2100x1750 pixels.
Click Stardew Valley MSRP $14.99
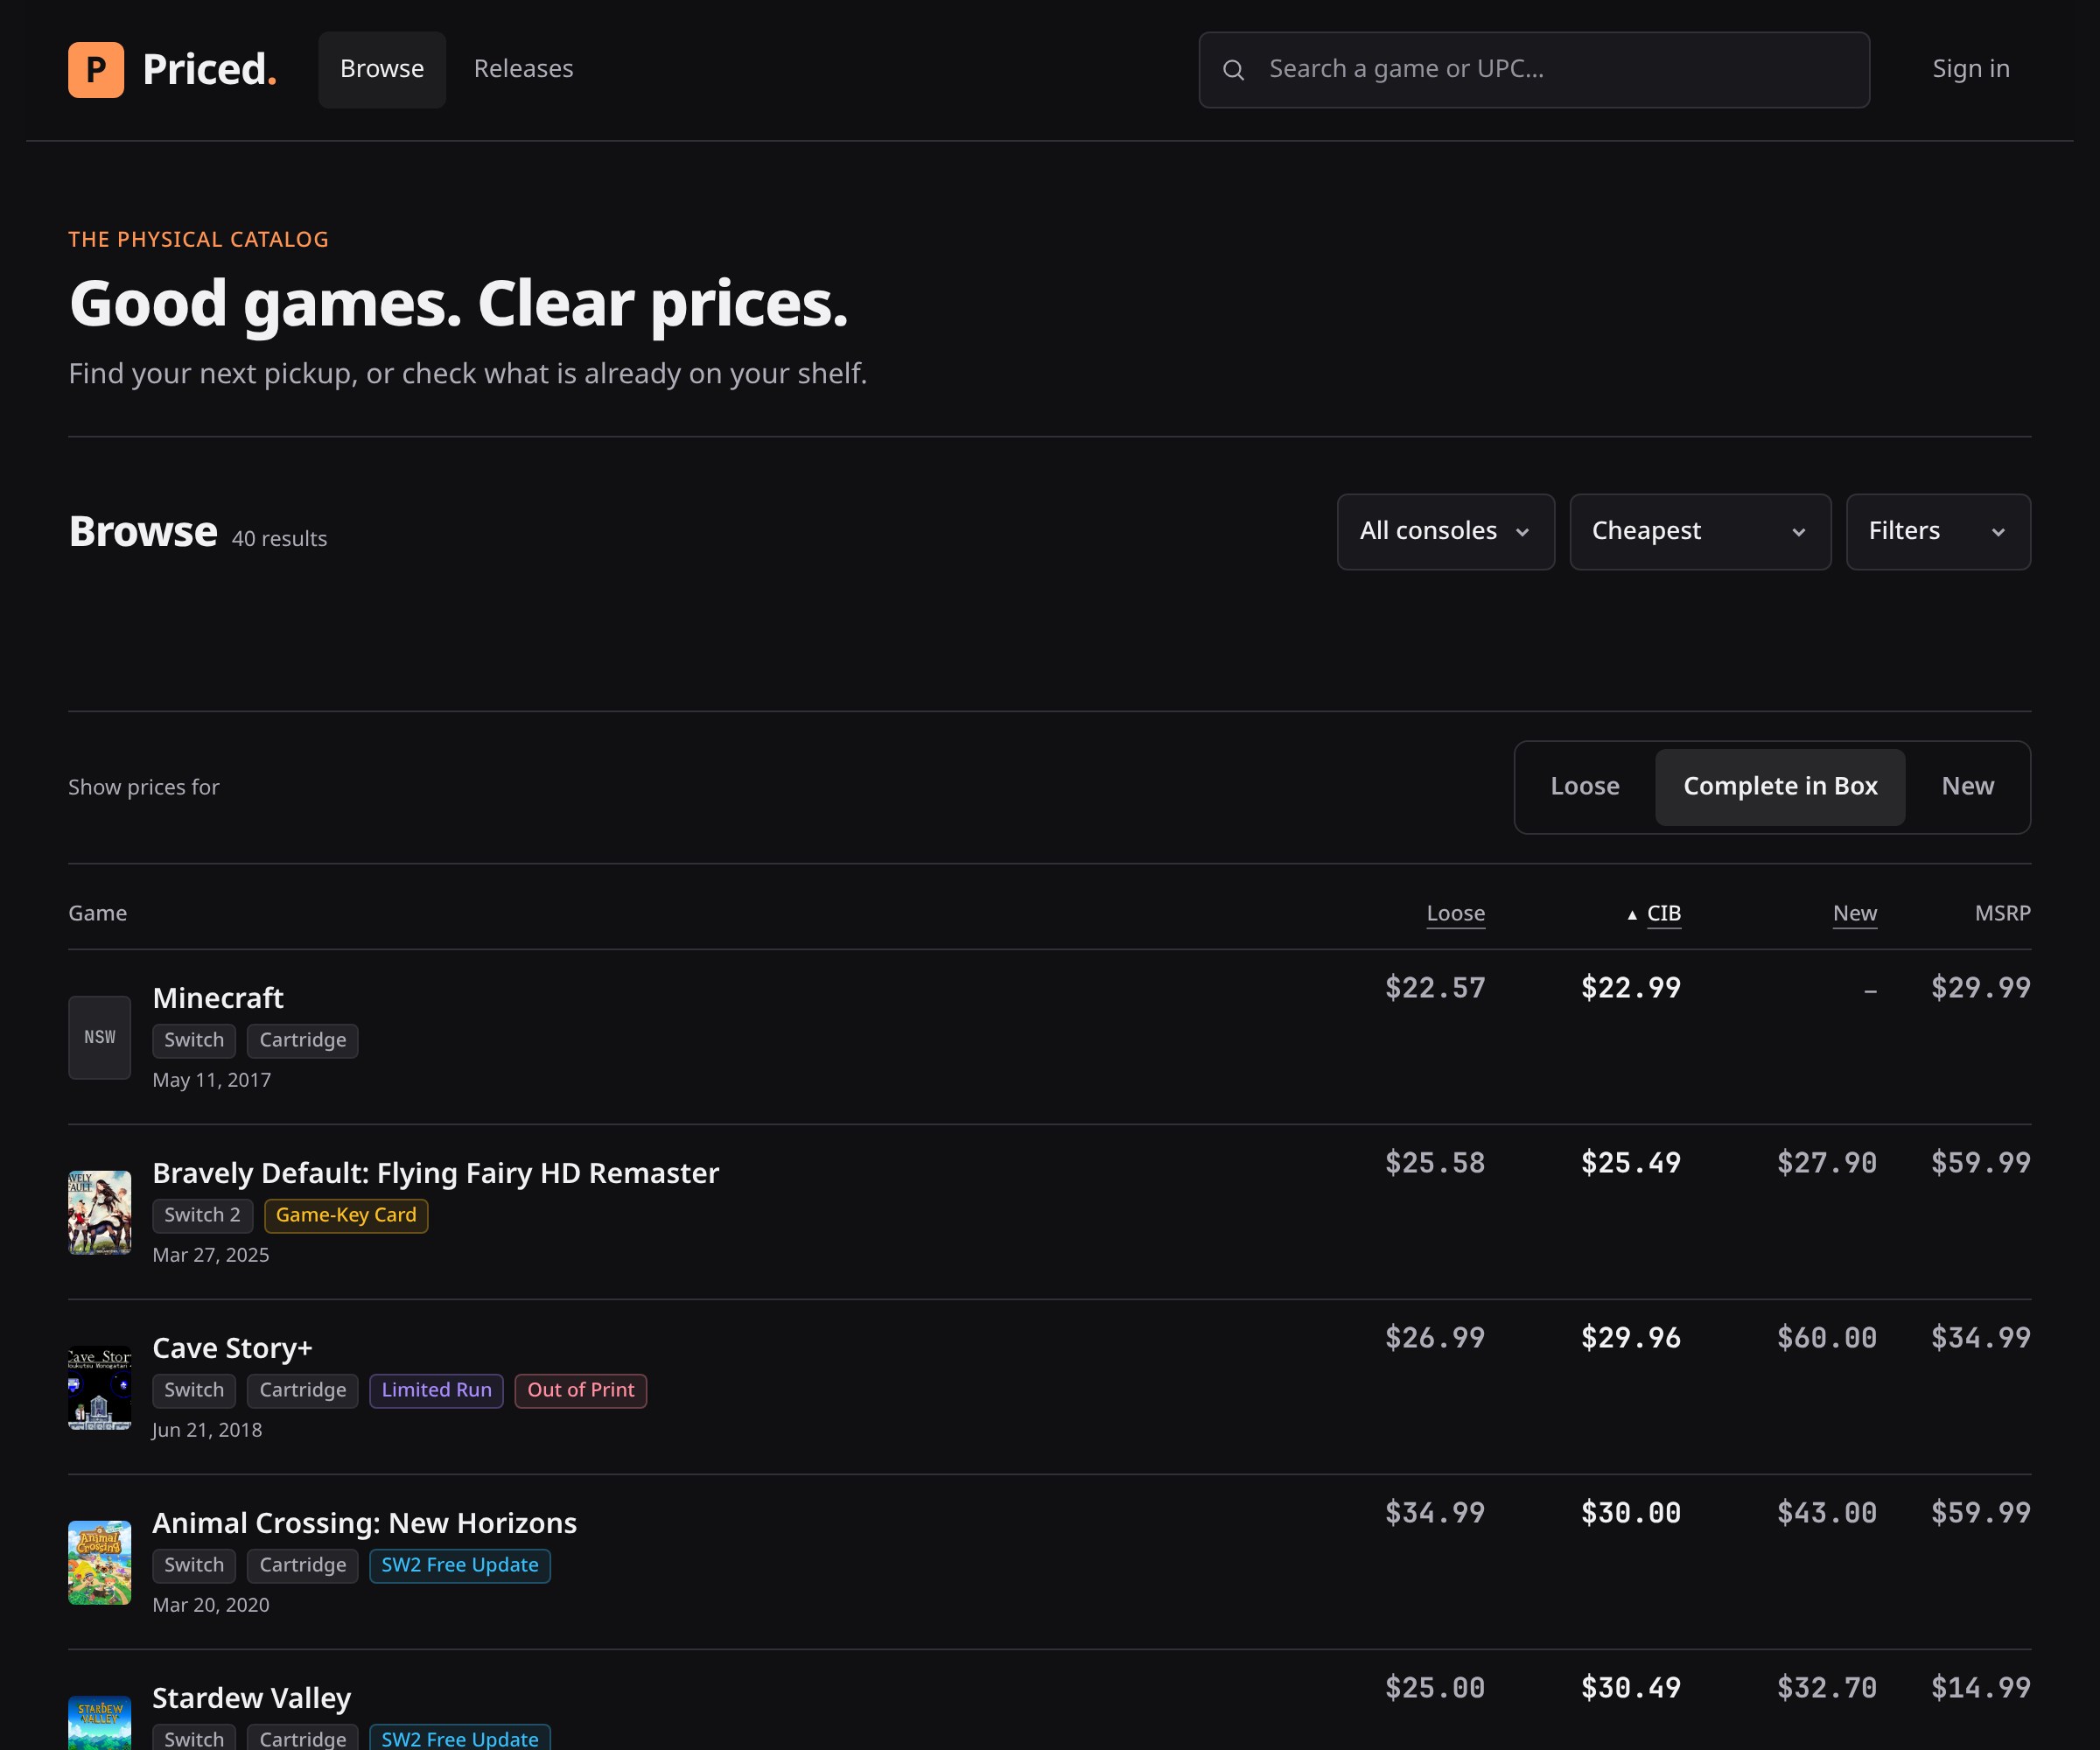1980,1688
